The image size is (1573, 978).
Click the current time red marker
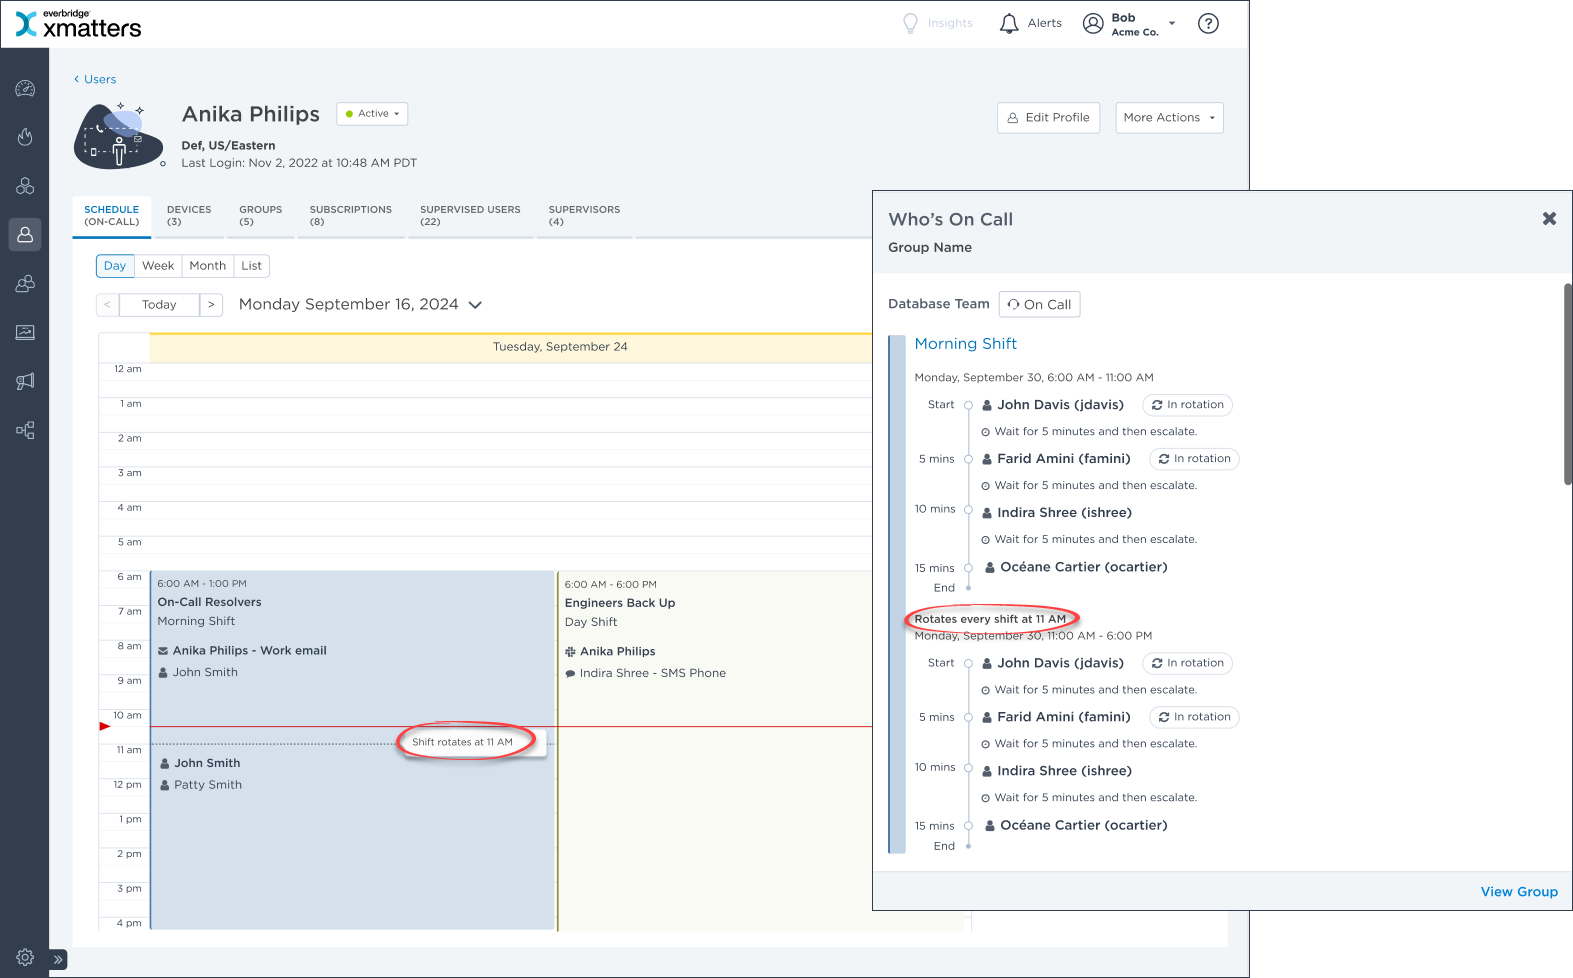point(105,726)
